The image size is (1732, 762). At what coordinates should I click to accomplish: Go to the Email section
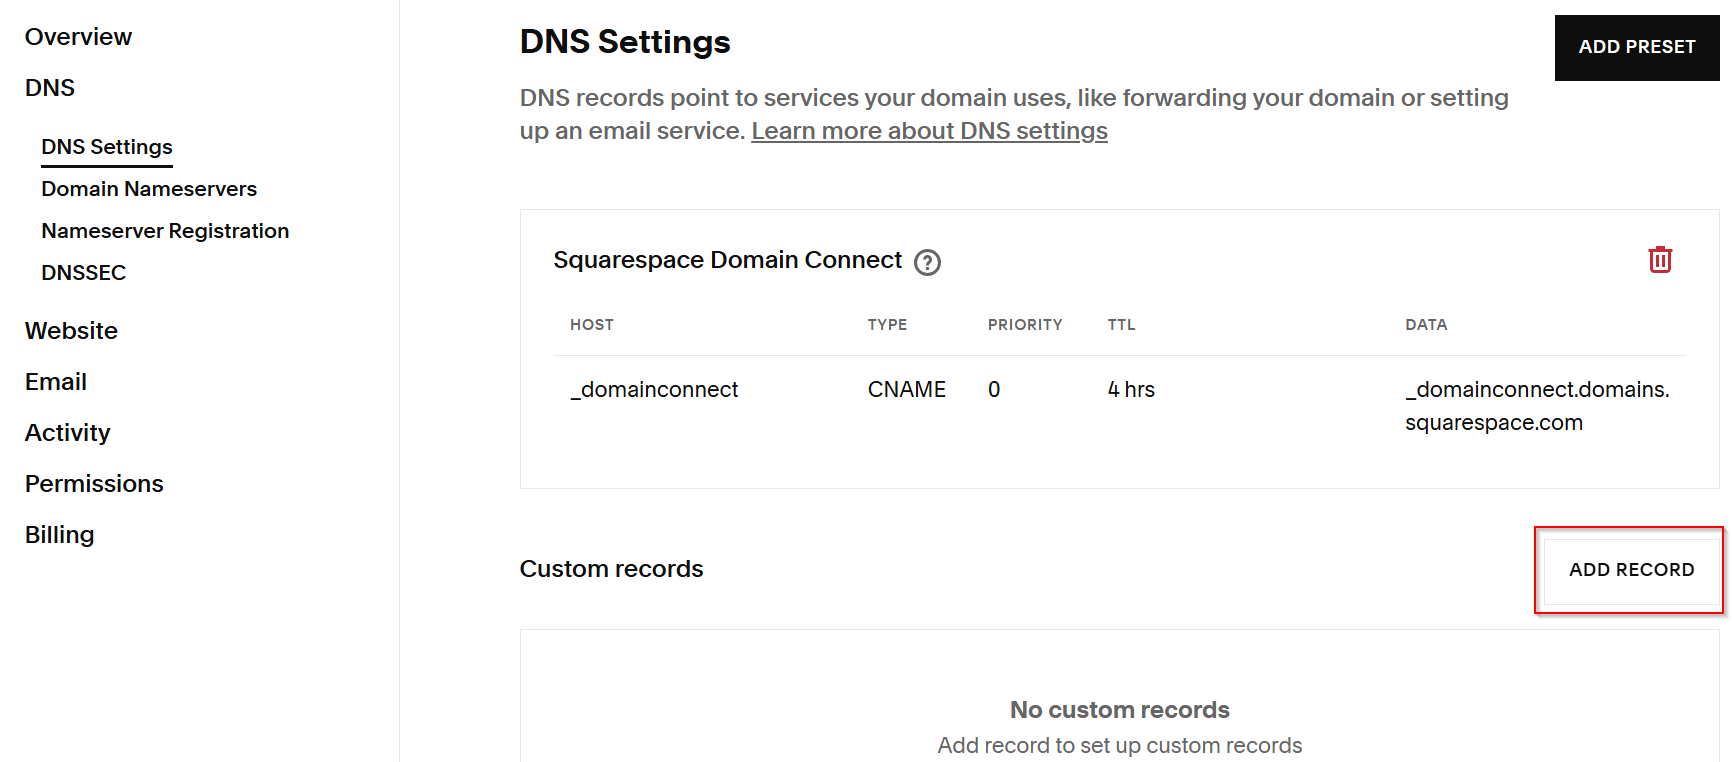(56, 382)
